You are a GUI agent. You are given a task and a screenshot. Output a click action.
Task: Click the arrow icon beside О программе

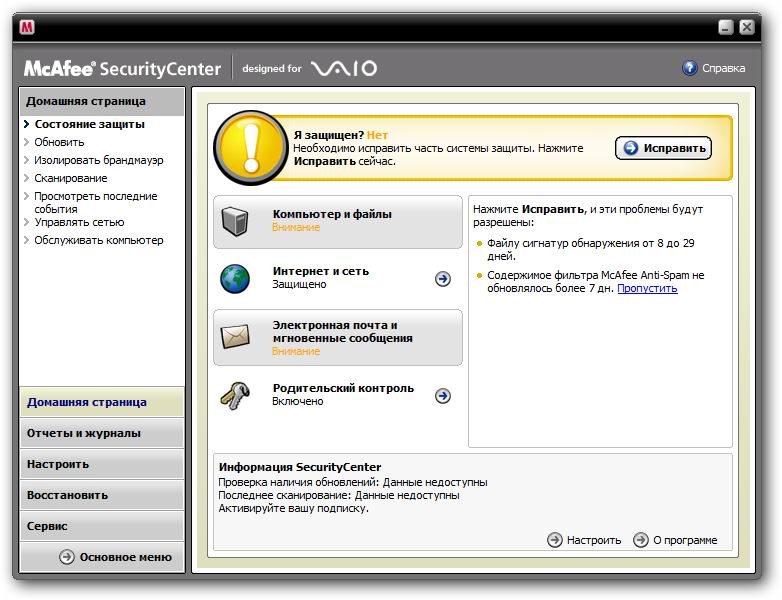tap(641, 540)
